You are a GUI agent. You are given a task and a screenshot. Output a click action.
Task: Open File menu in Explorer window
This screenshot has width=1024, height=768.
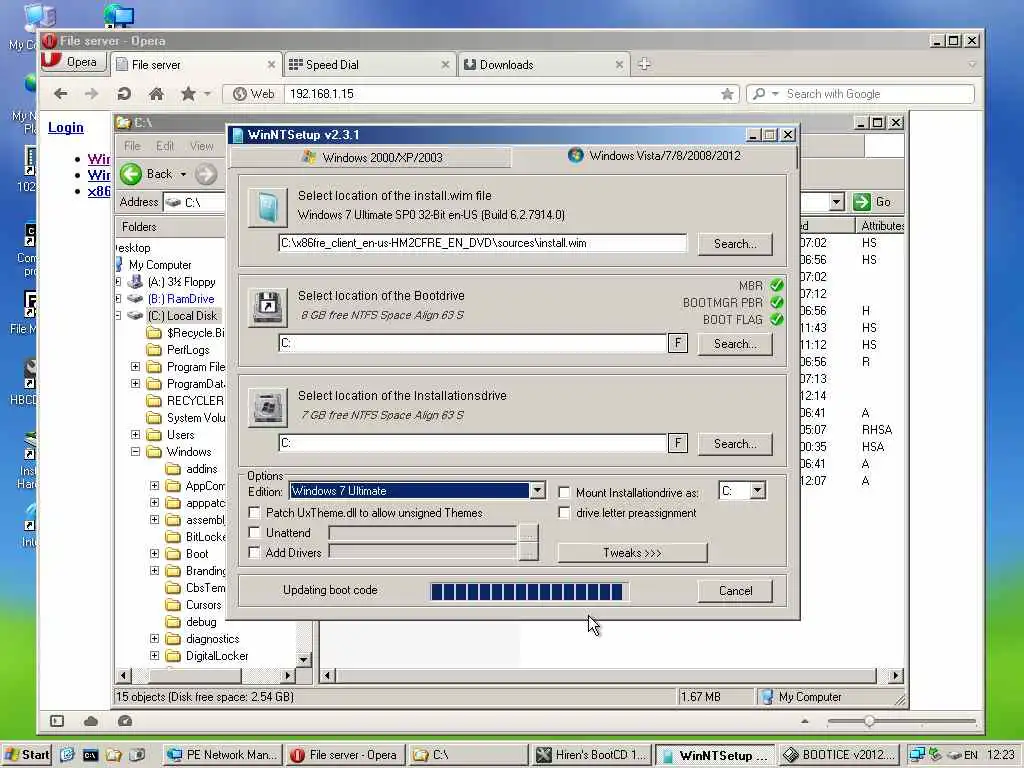point(132,146)
